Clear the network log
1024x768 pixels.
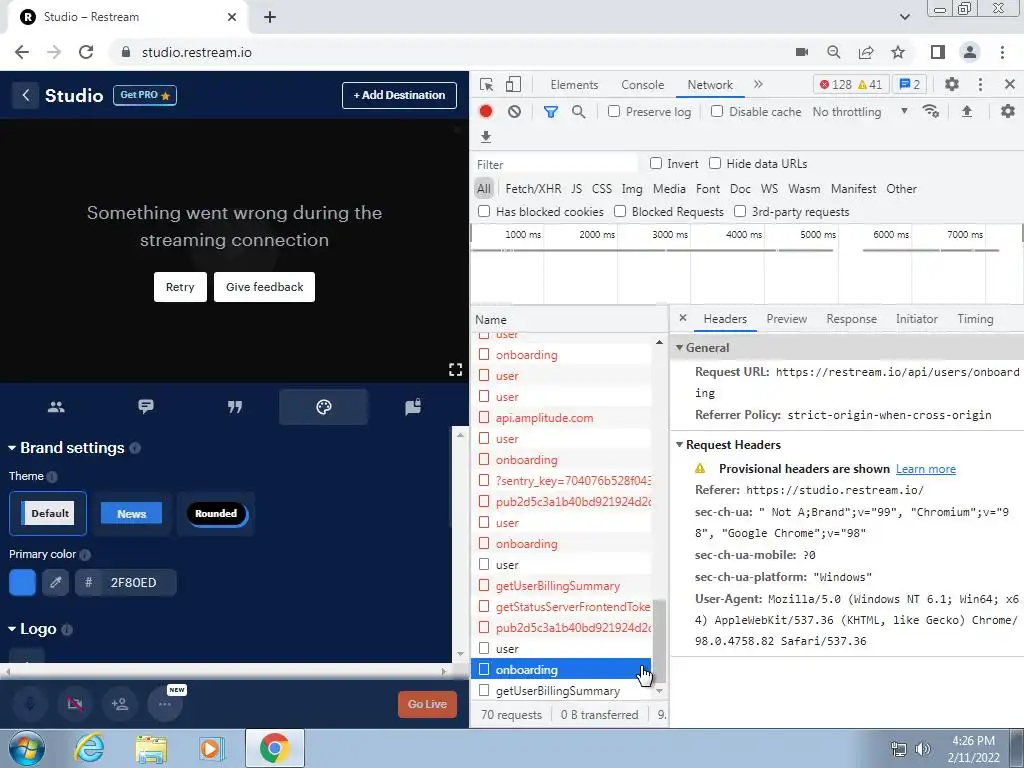[x=515, y=112]
